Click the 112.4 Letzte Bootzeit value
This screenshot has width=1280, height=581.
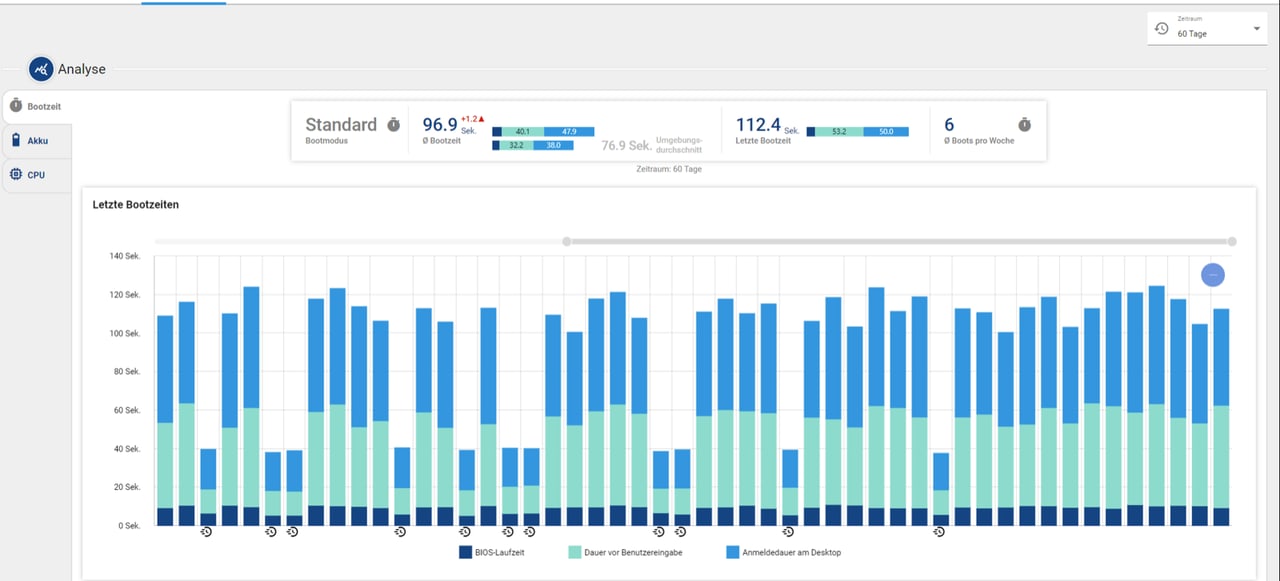(758, 125)
